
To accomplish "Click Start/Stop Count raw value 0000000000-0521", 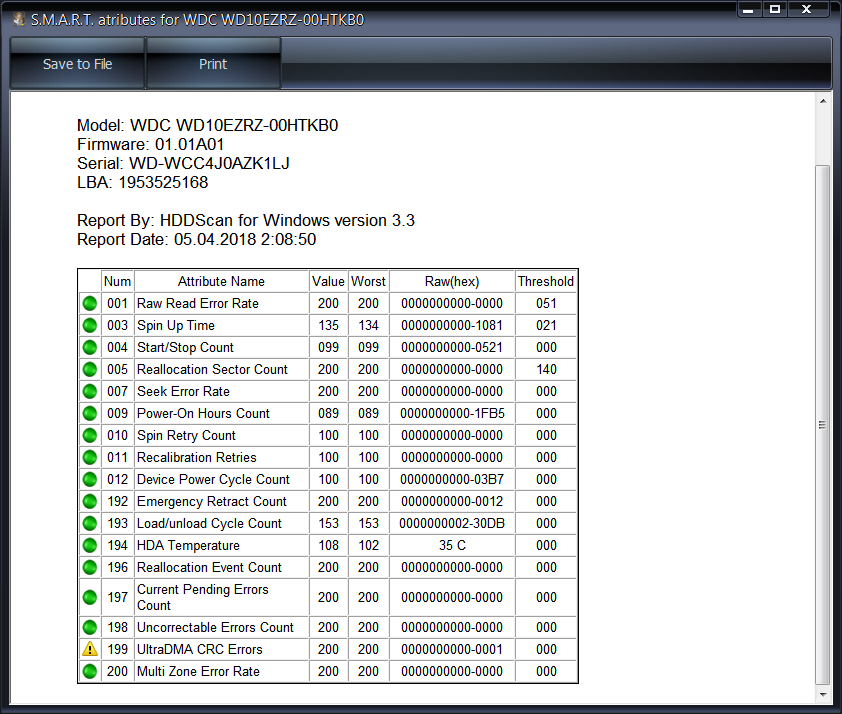I will pyautogui.click(x=452, y=347).
